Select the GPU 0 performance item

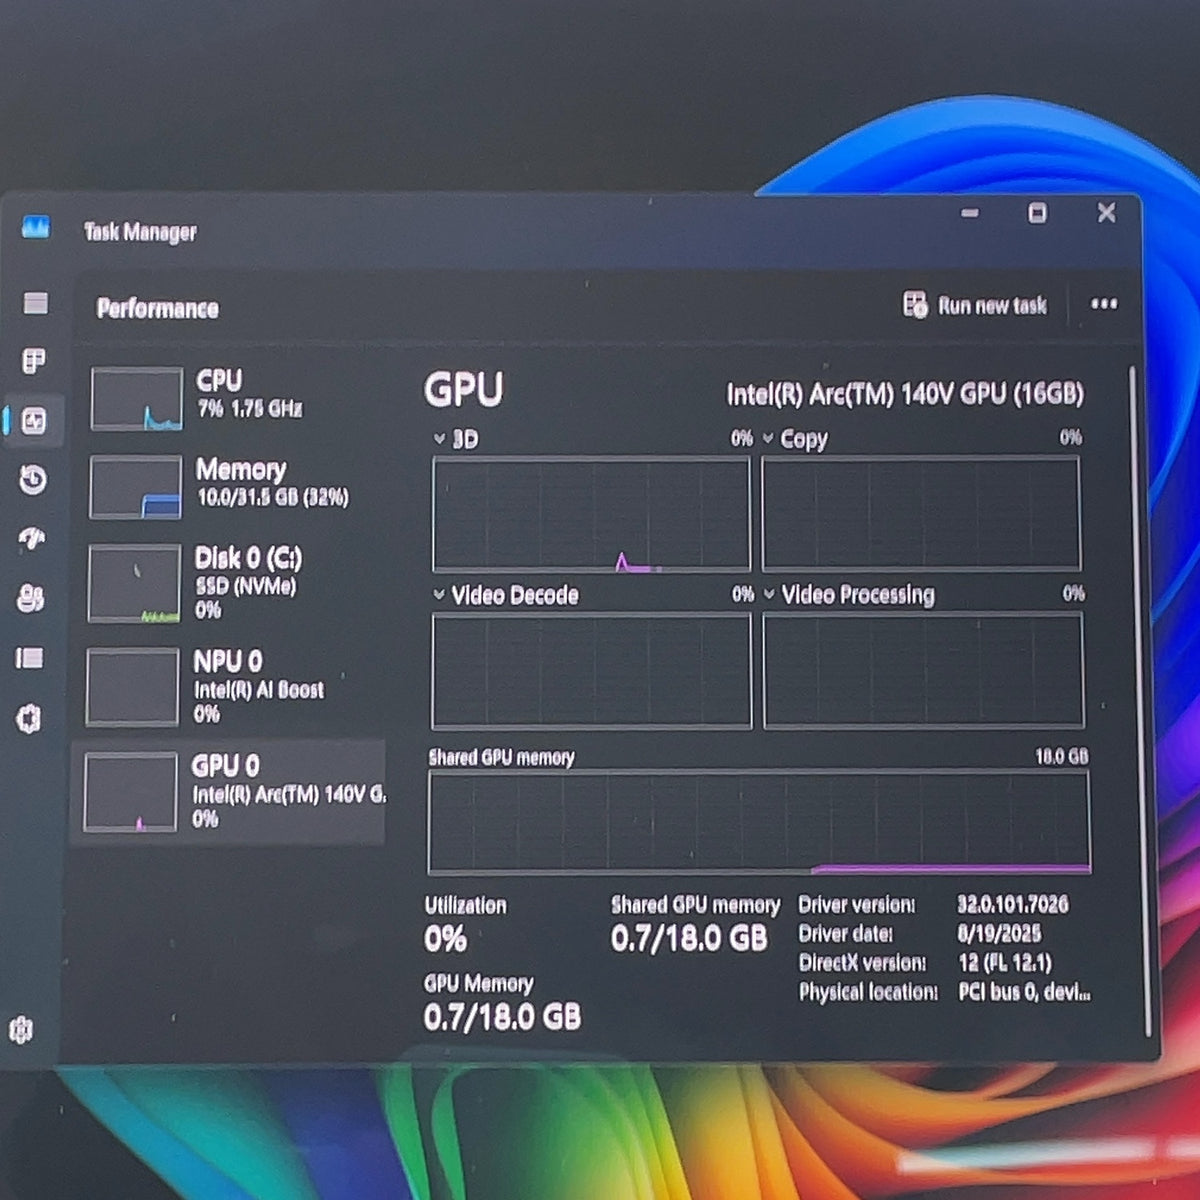pos(230,792)
